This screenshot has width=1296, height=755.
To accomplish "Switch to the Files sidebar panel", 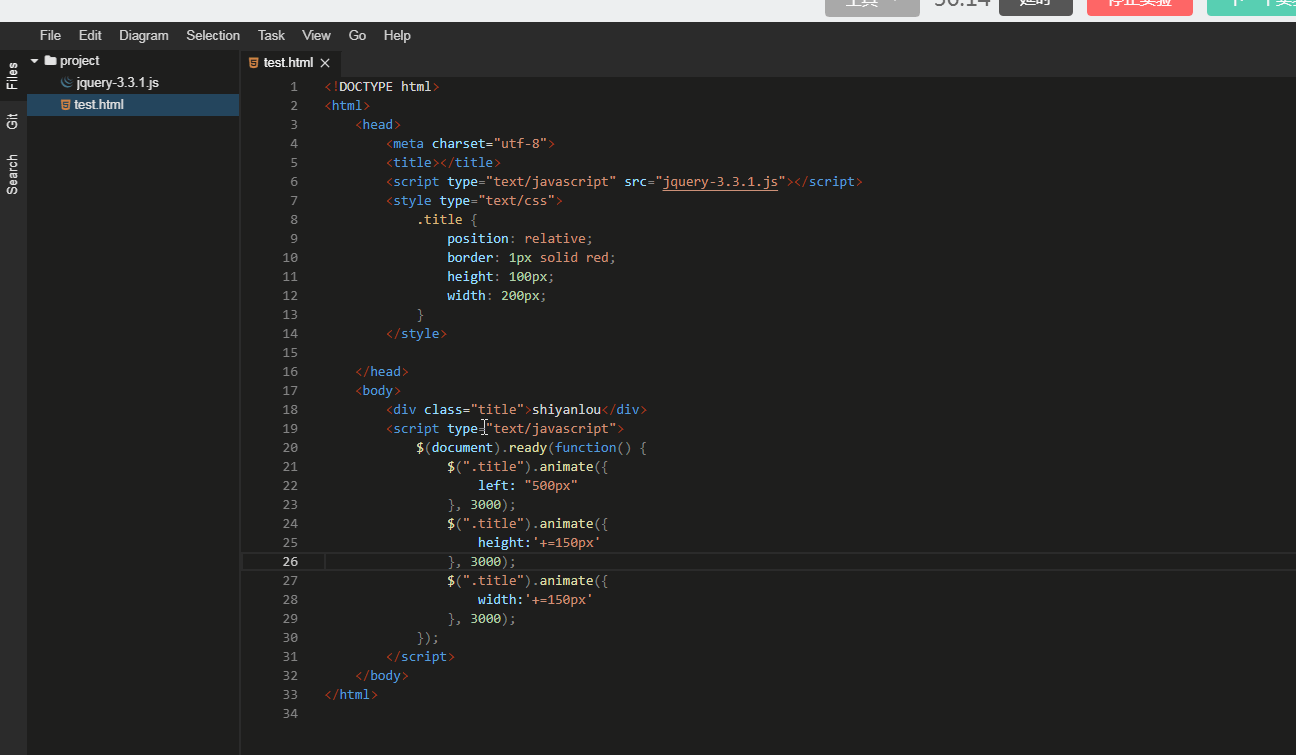I will click(13, 75).
